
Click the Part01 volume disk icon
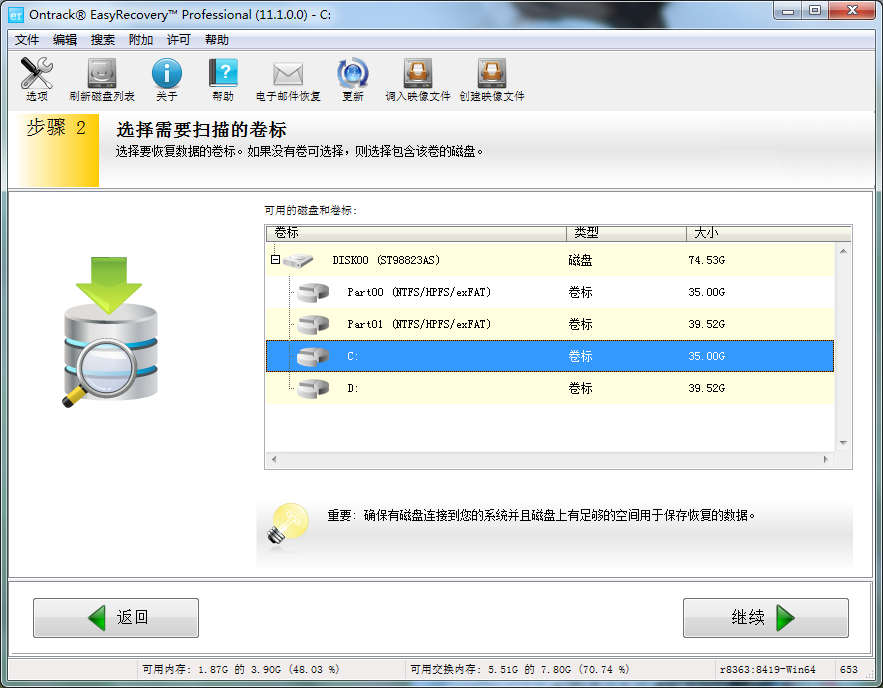point(313,324)
